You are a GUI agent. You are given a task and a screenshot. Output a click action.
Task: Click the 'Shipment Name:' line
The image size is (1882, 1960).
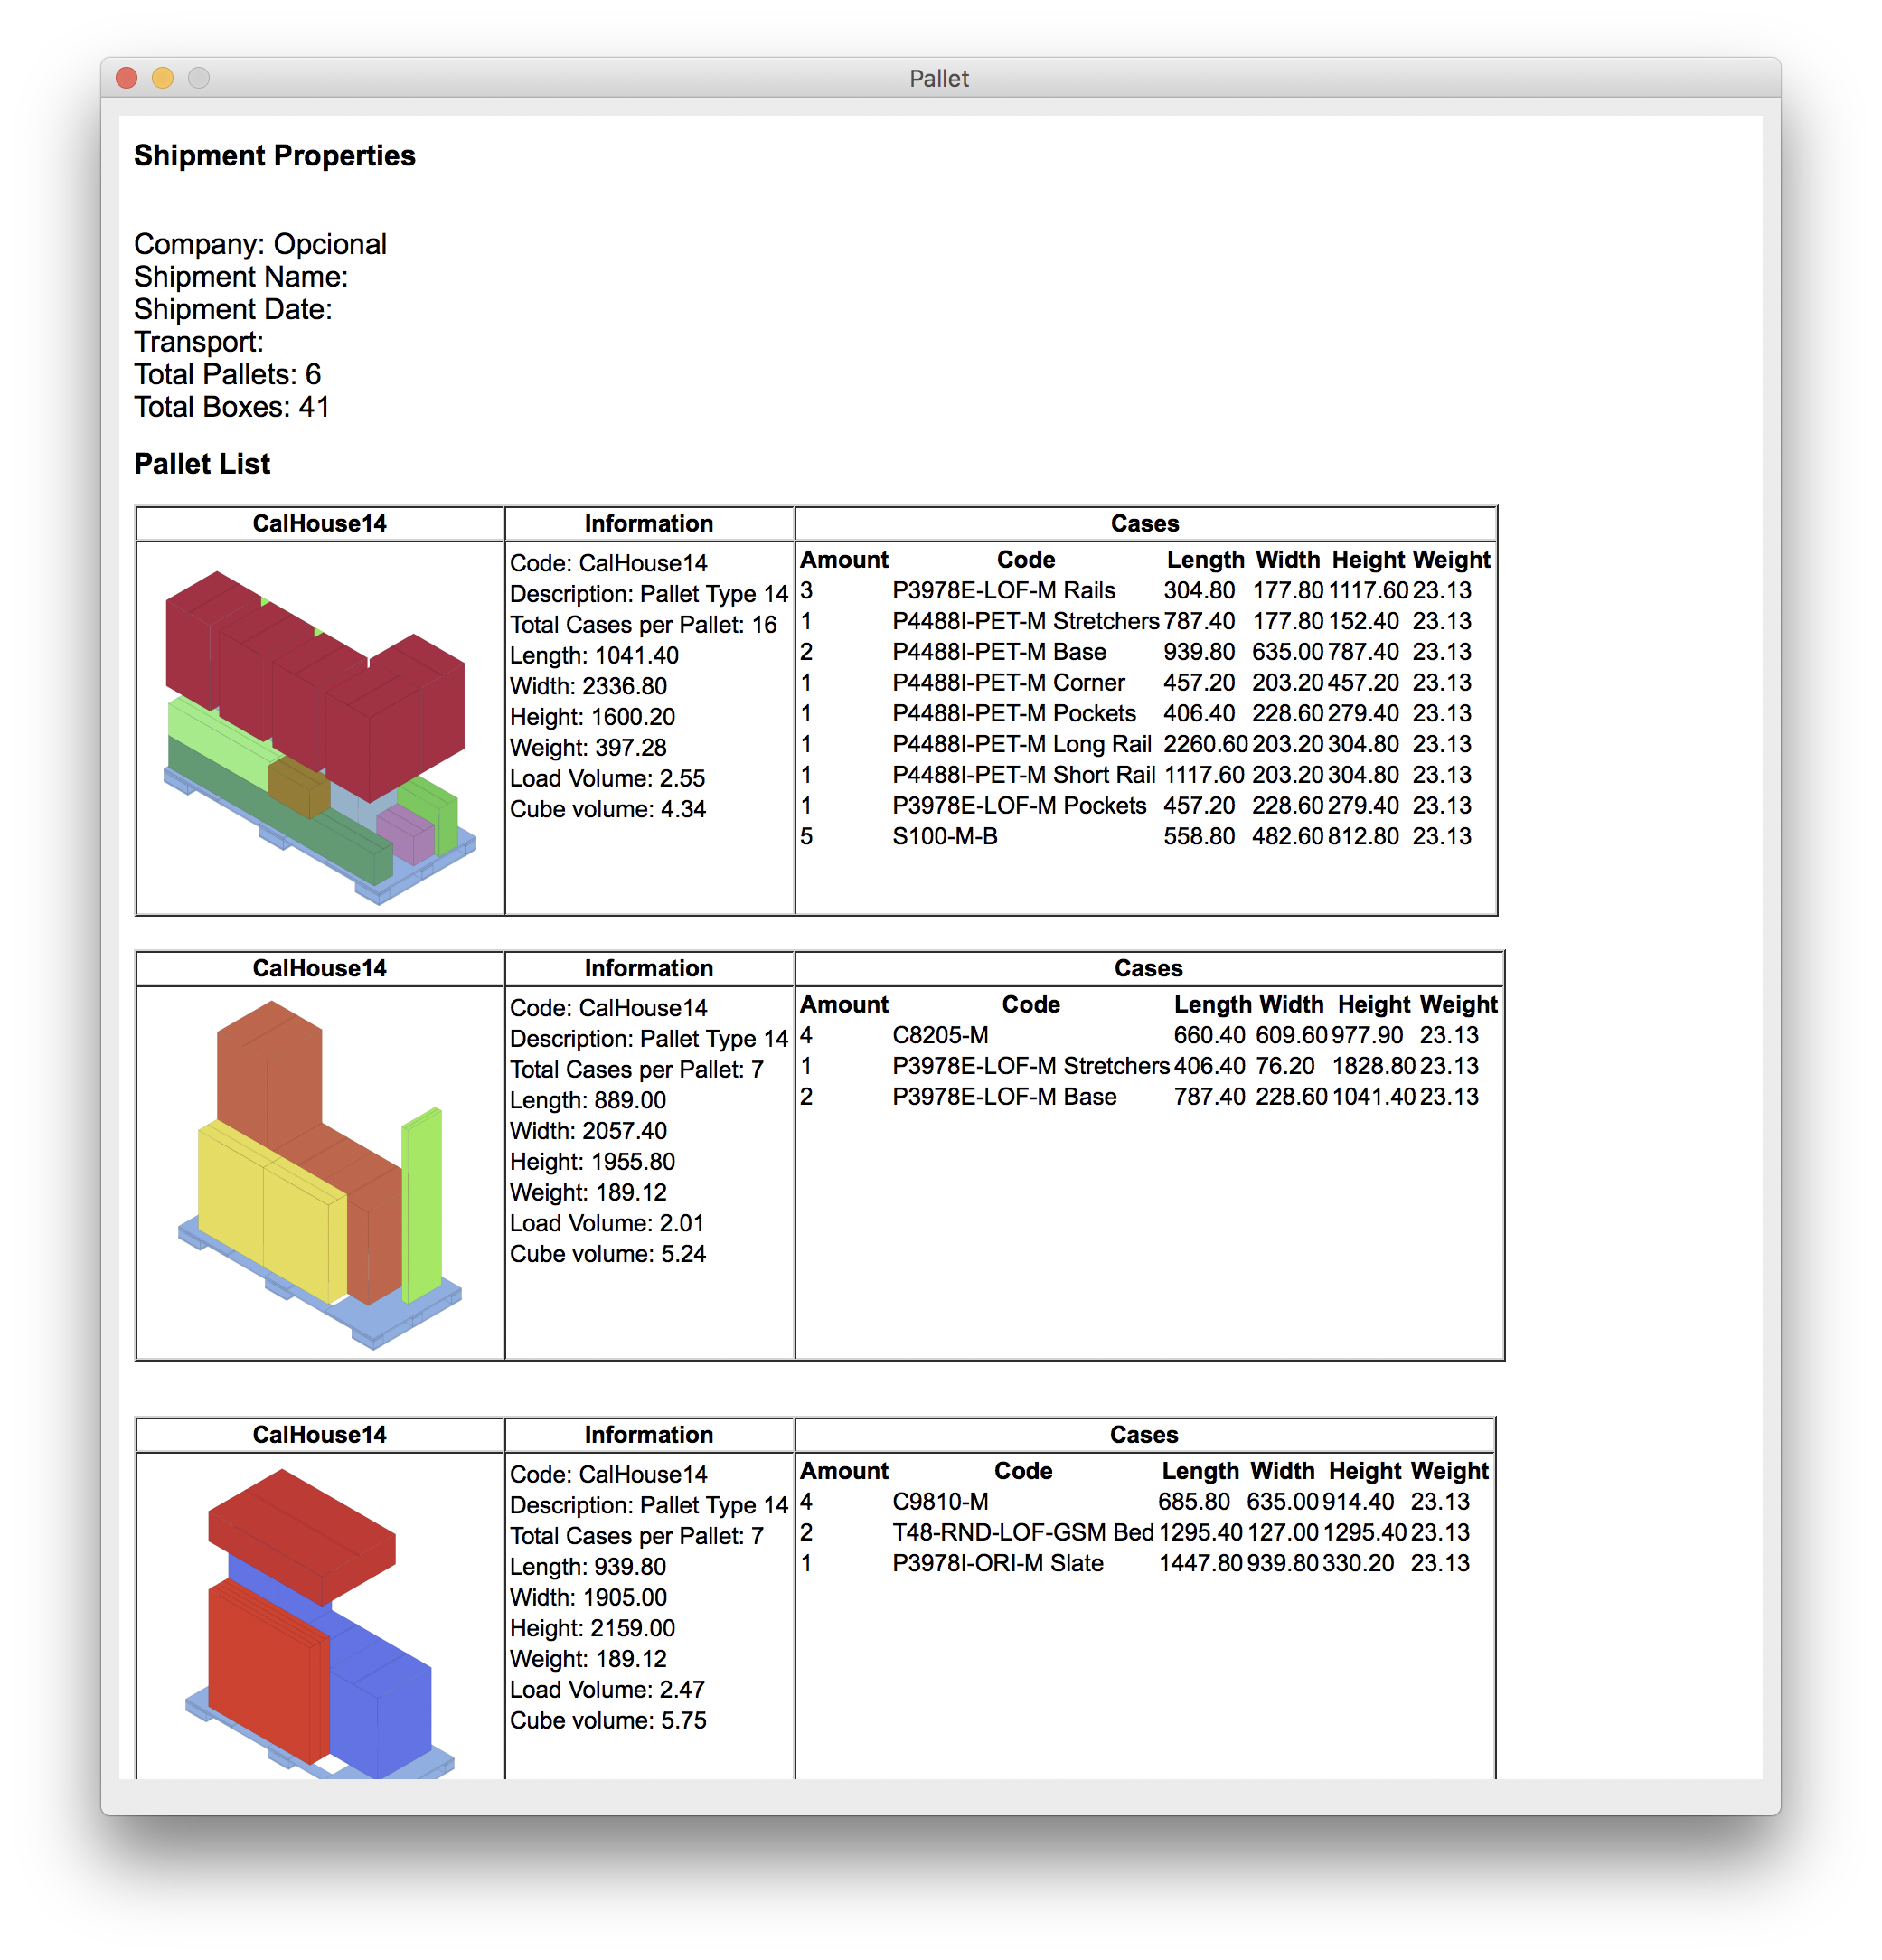(x=241, y=277)
